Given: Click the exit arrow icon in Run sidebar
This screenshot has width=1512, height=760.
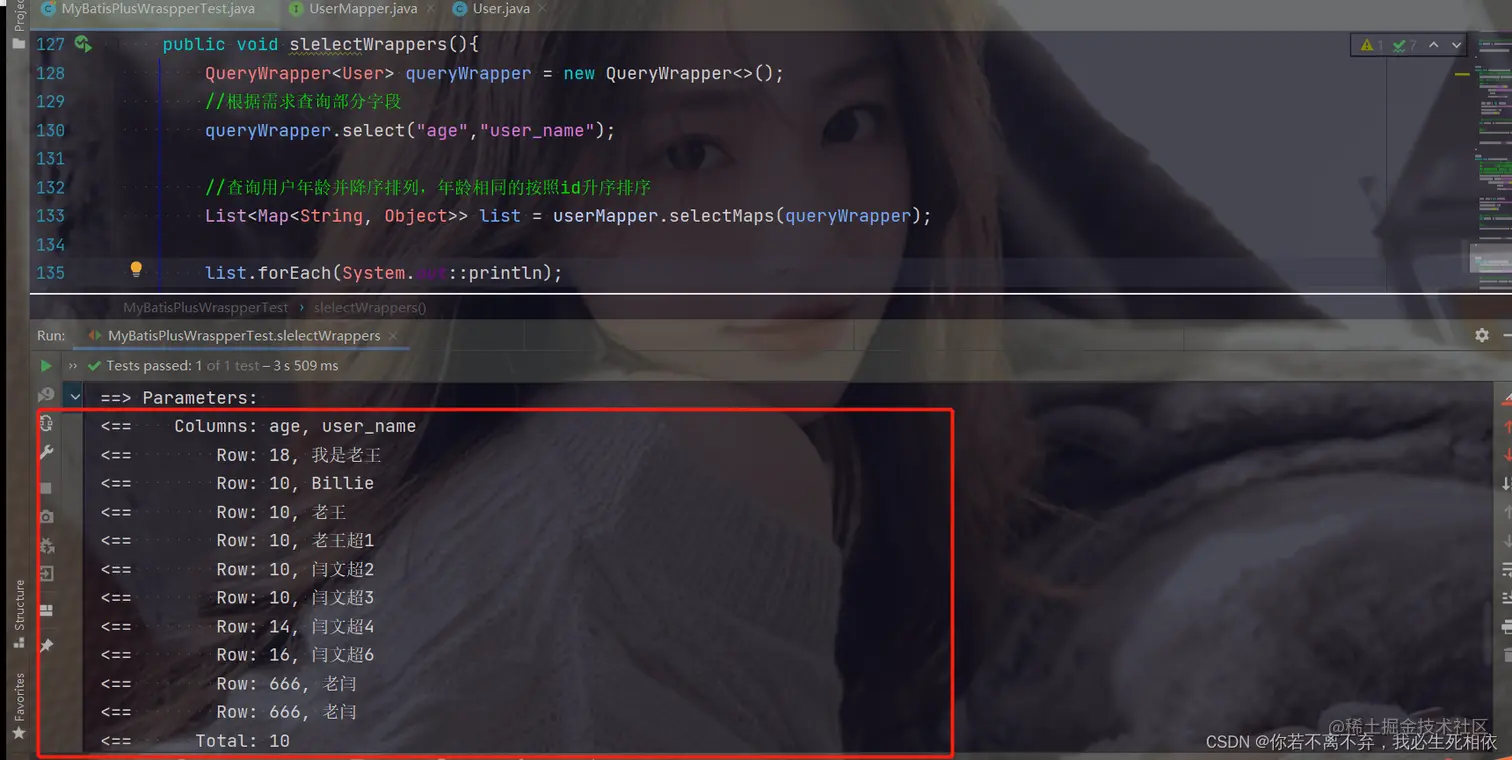Looking at the screenshot, I should [x=46, y=574].
